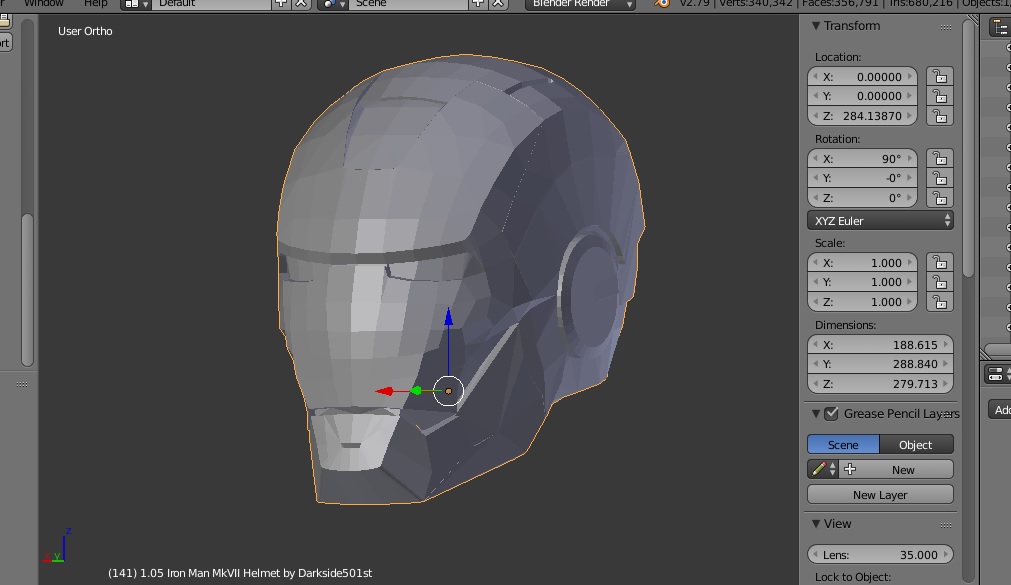Click the New Layer button

click(x=879, y=495)
